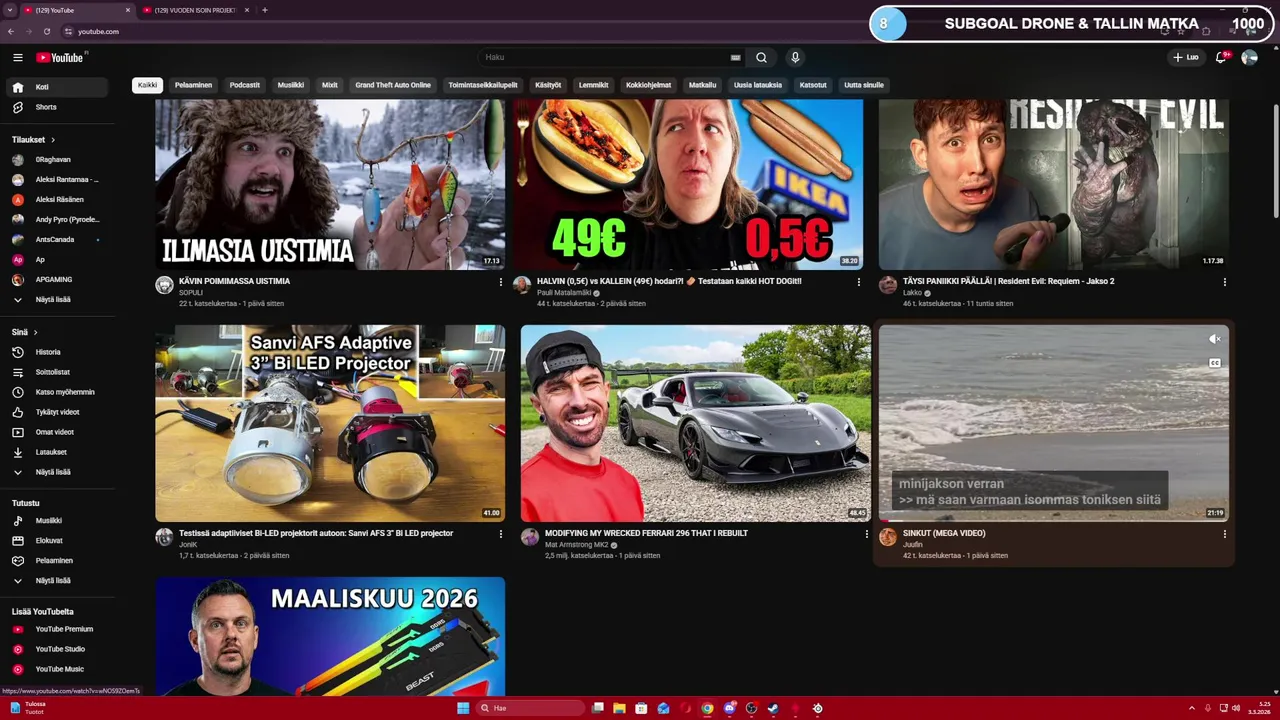Image resolution: width=1280 pixels, height=720 pixels.
Task: Open AntsCanada subscription channel
Action: (56, 239)
